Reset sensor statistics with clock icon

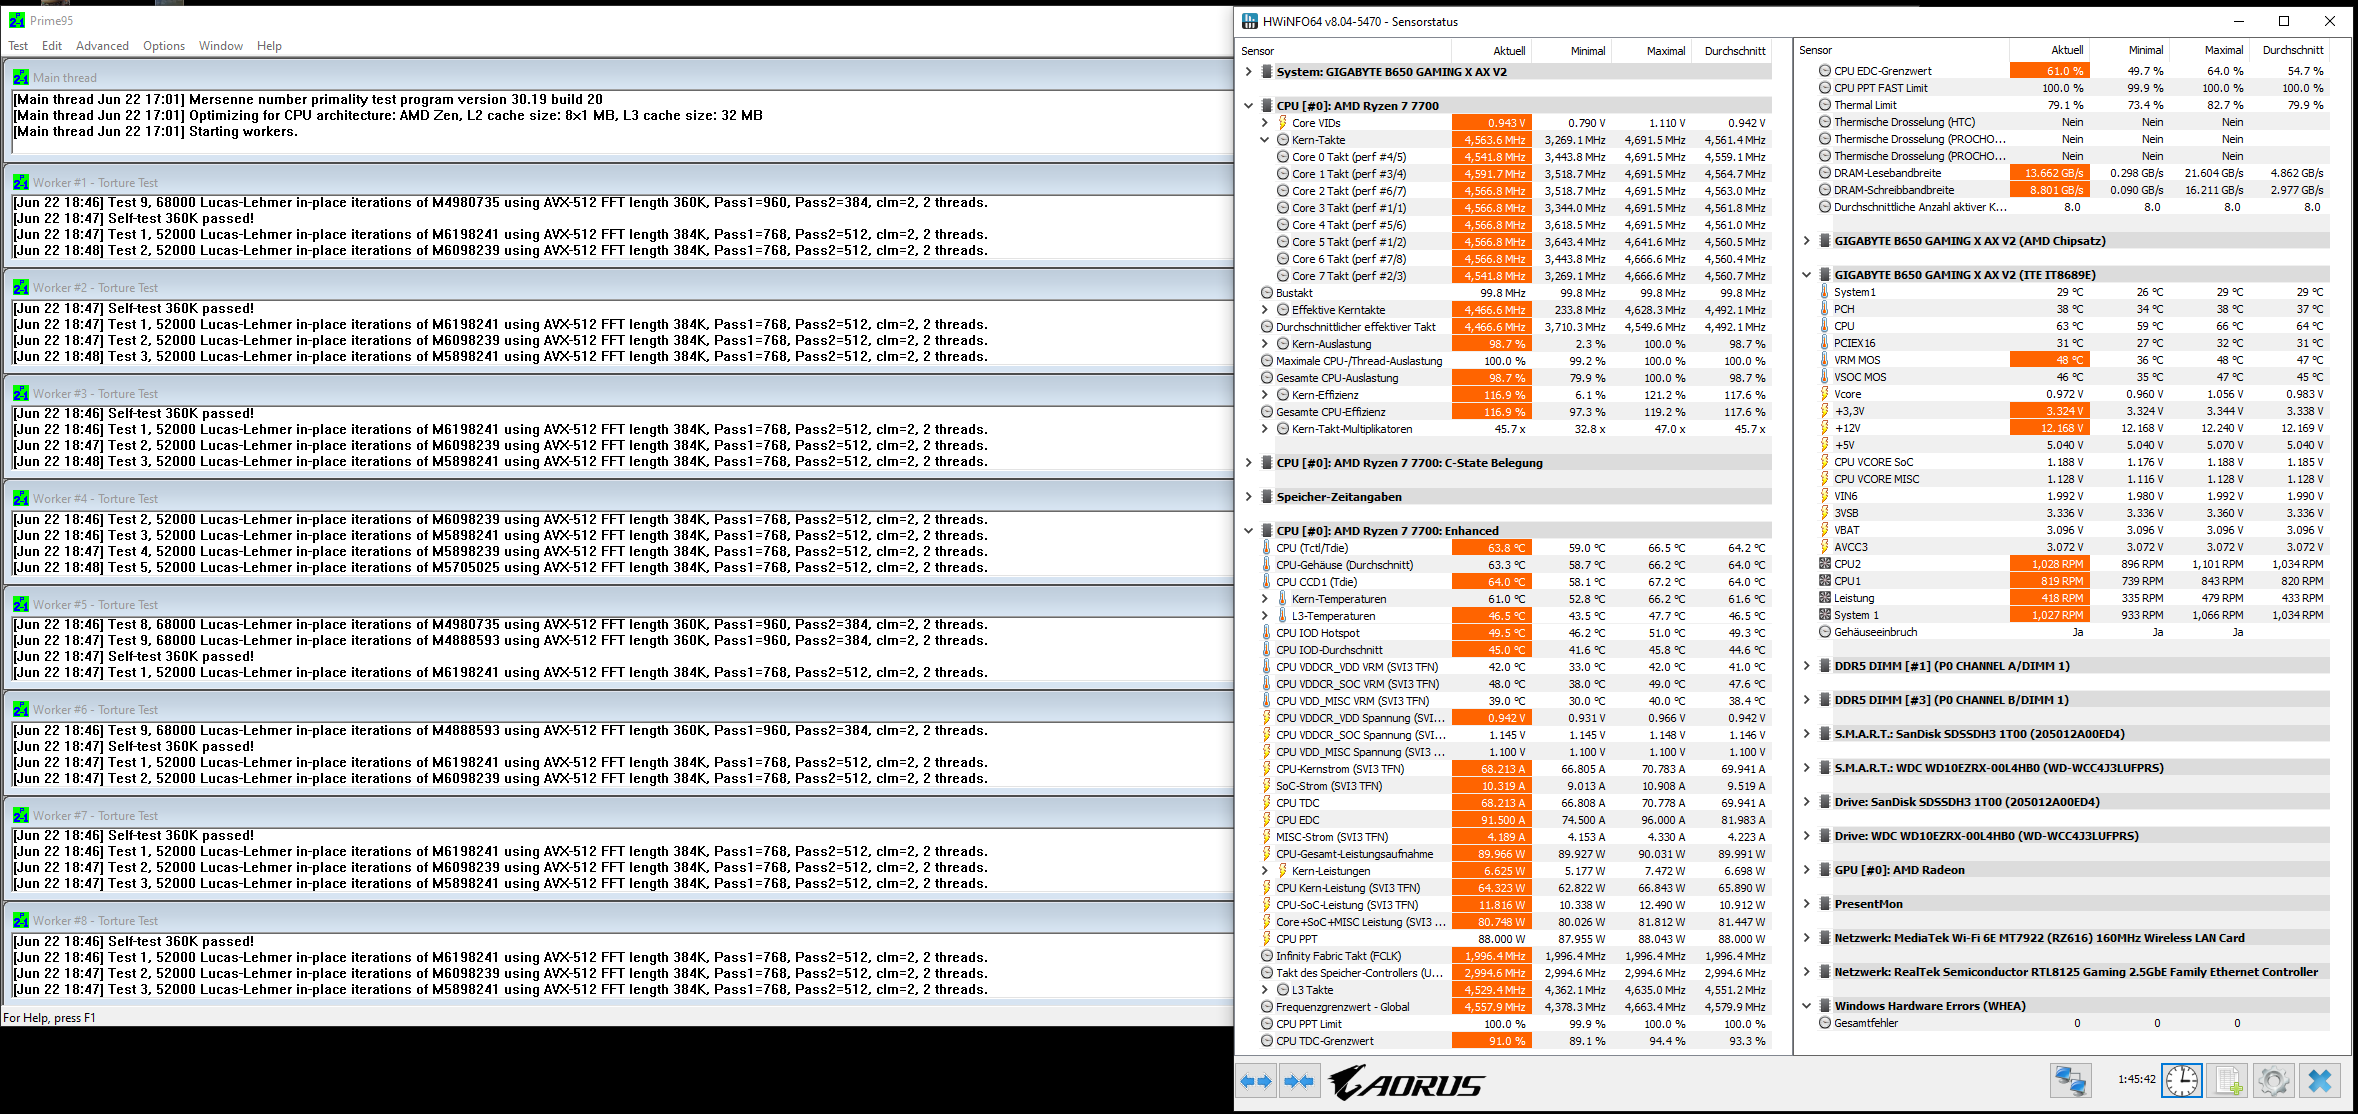pyautogui.click(x=2181, y=1081)
